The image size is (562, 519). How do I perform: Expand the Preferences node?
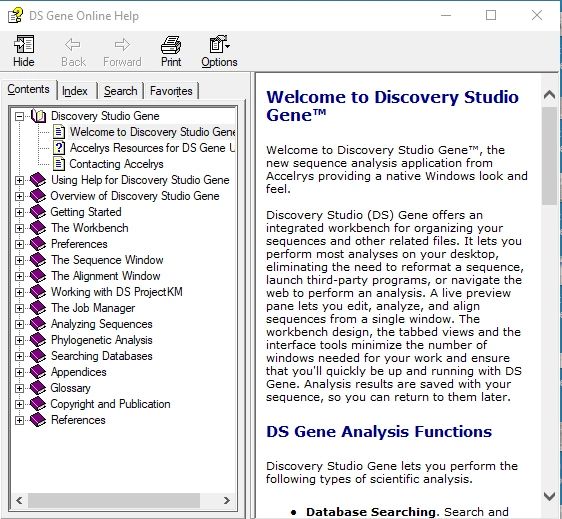[x=19, y=244]
